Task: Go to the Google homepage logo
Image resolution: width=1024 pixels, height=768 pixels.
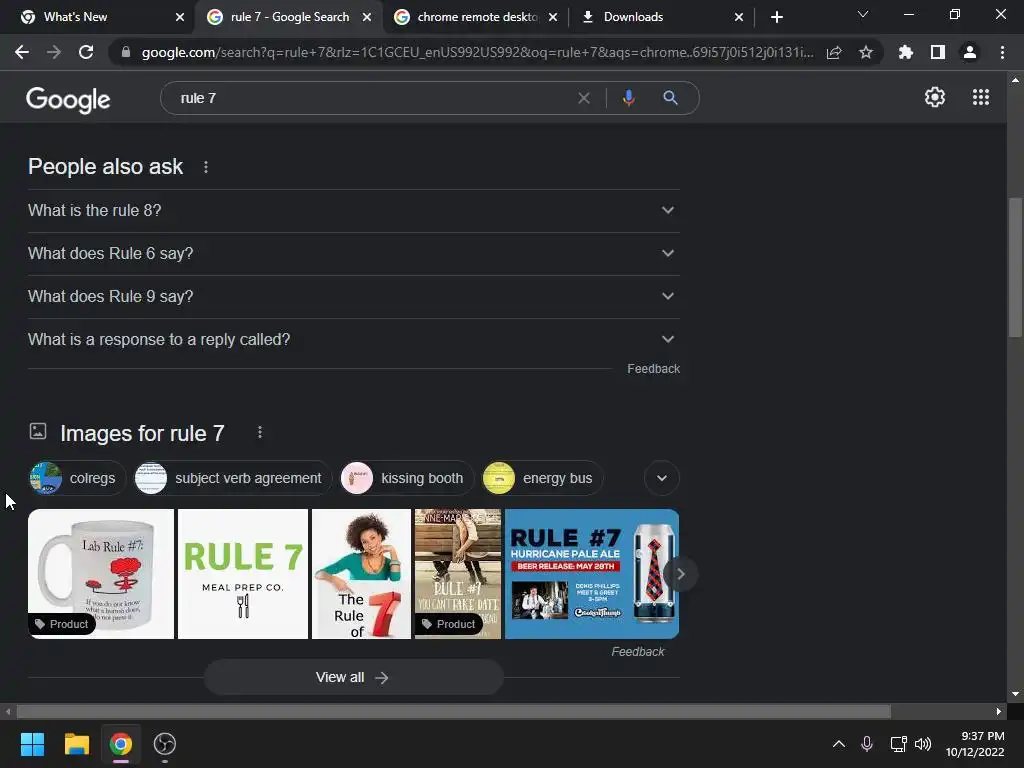Action: [x=68, y=99]
